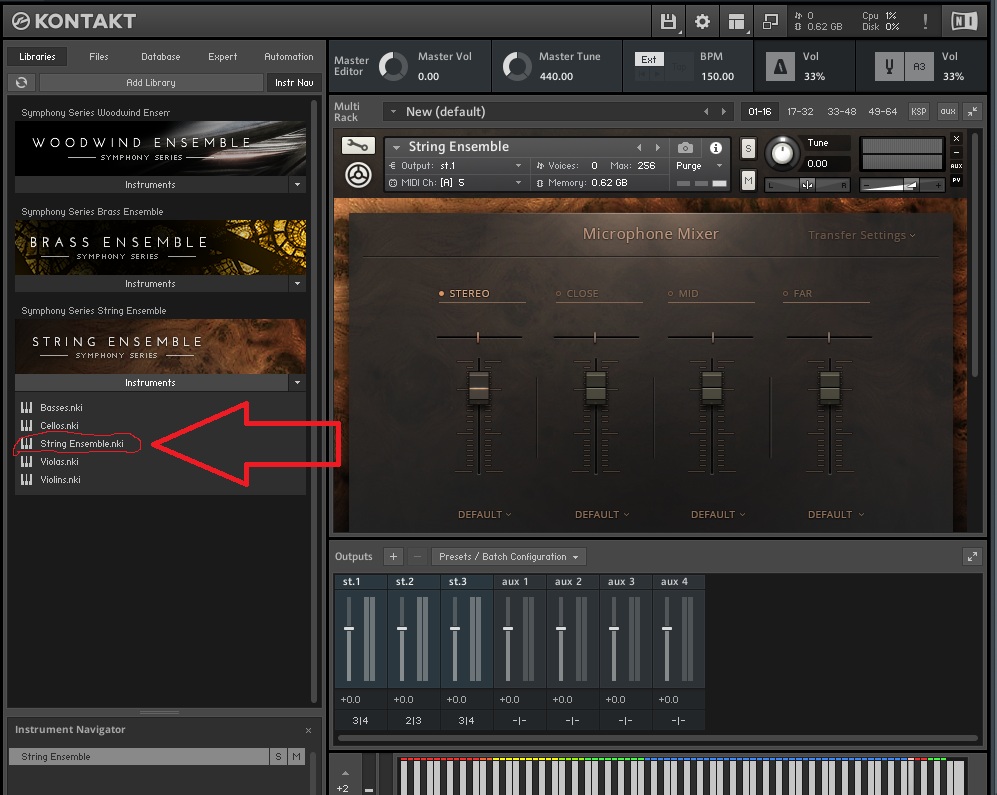Open Kontakt options via the gear icon
Viewport: 997px width, 795px height.
point(702,22)
